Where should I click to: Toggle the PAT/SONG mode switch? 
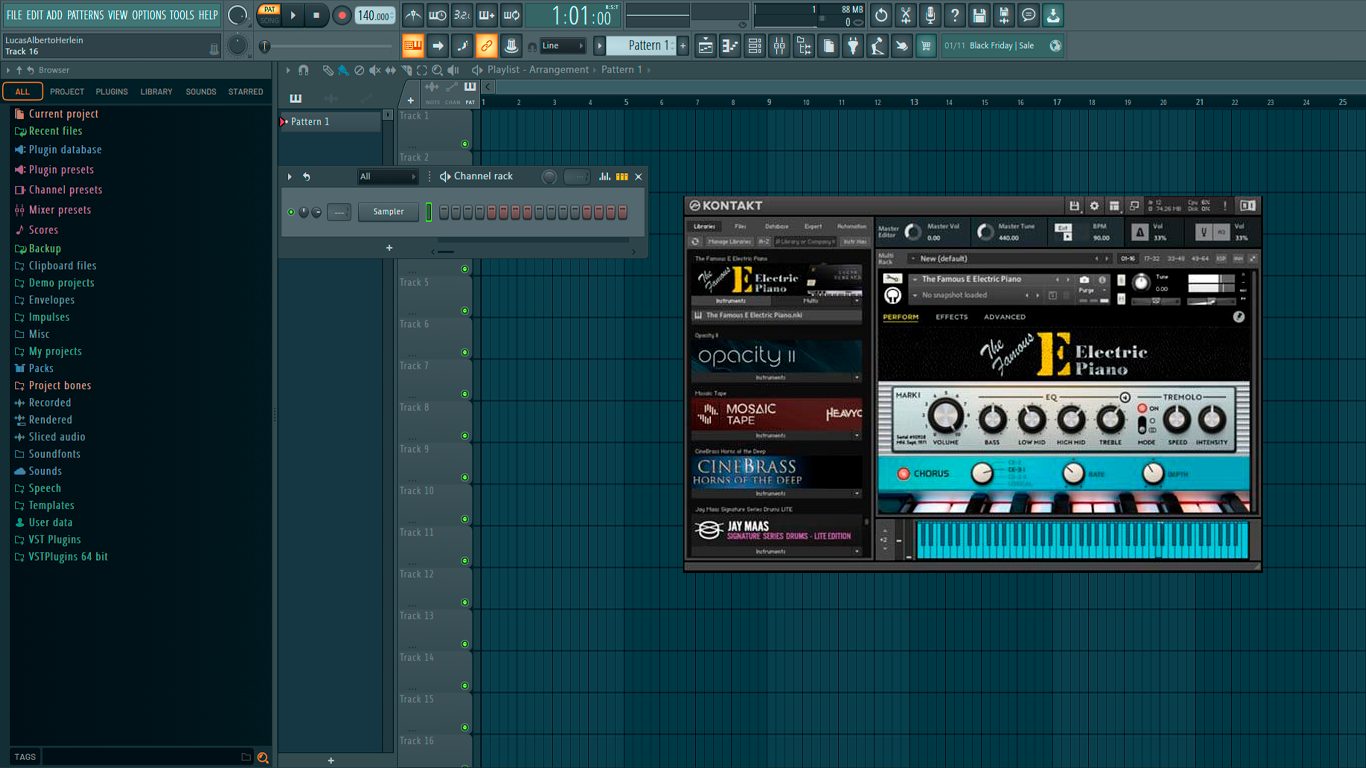(x=269, y=15)
